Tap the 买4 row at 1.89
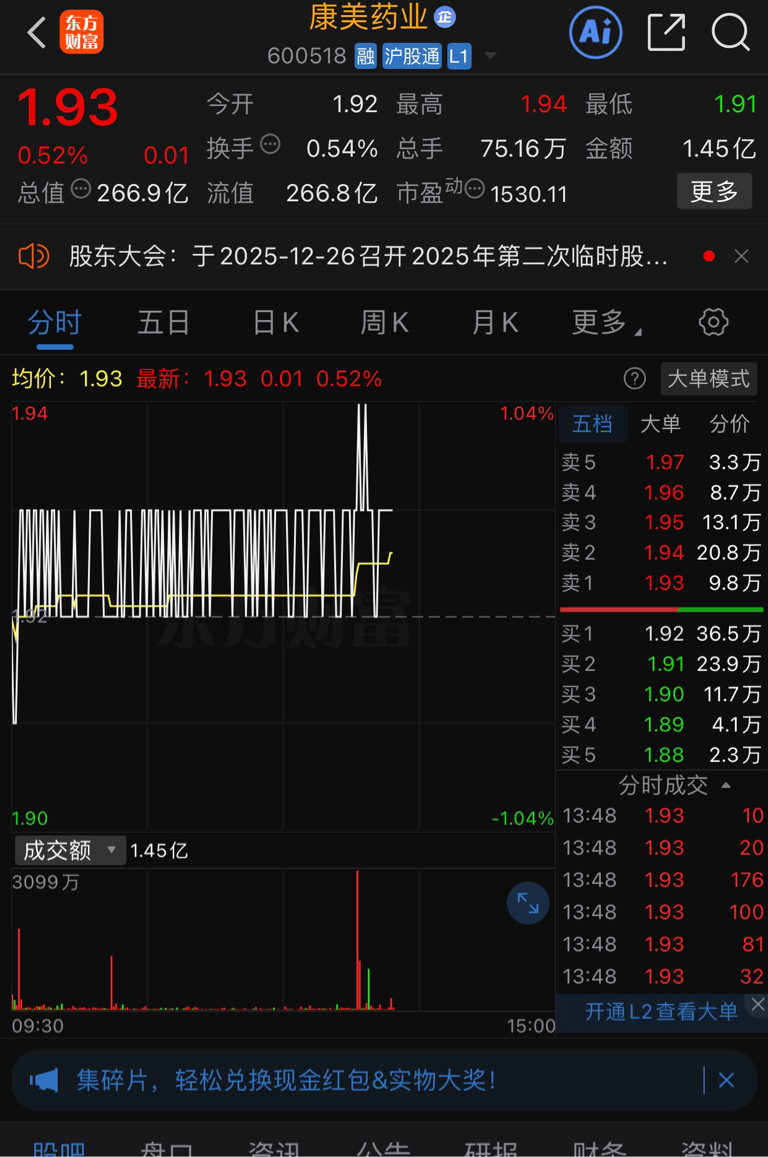The height and width of the screenshot is (1157, 768). point(661,725)
